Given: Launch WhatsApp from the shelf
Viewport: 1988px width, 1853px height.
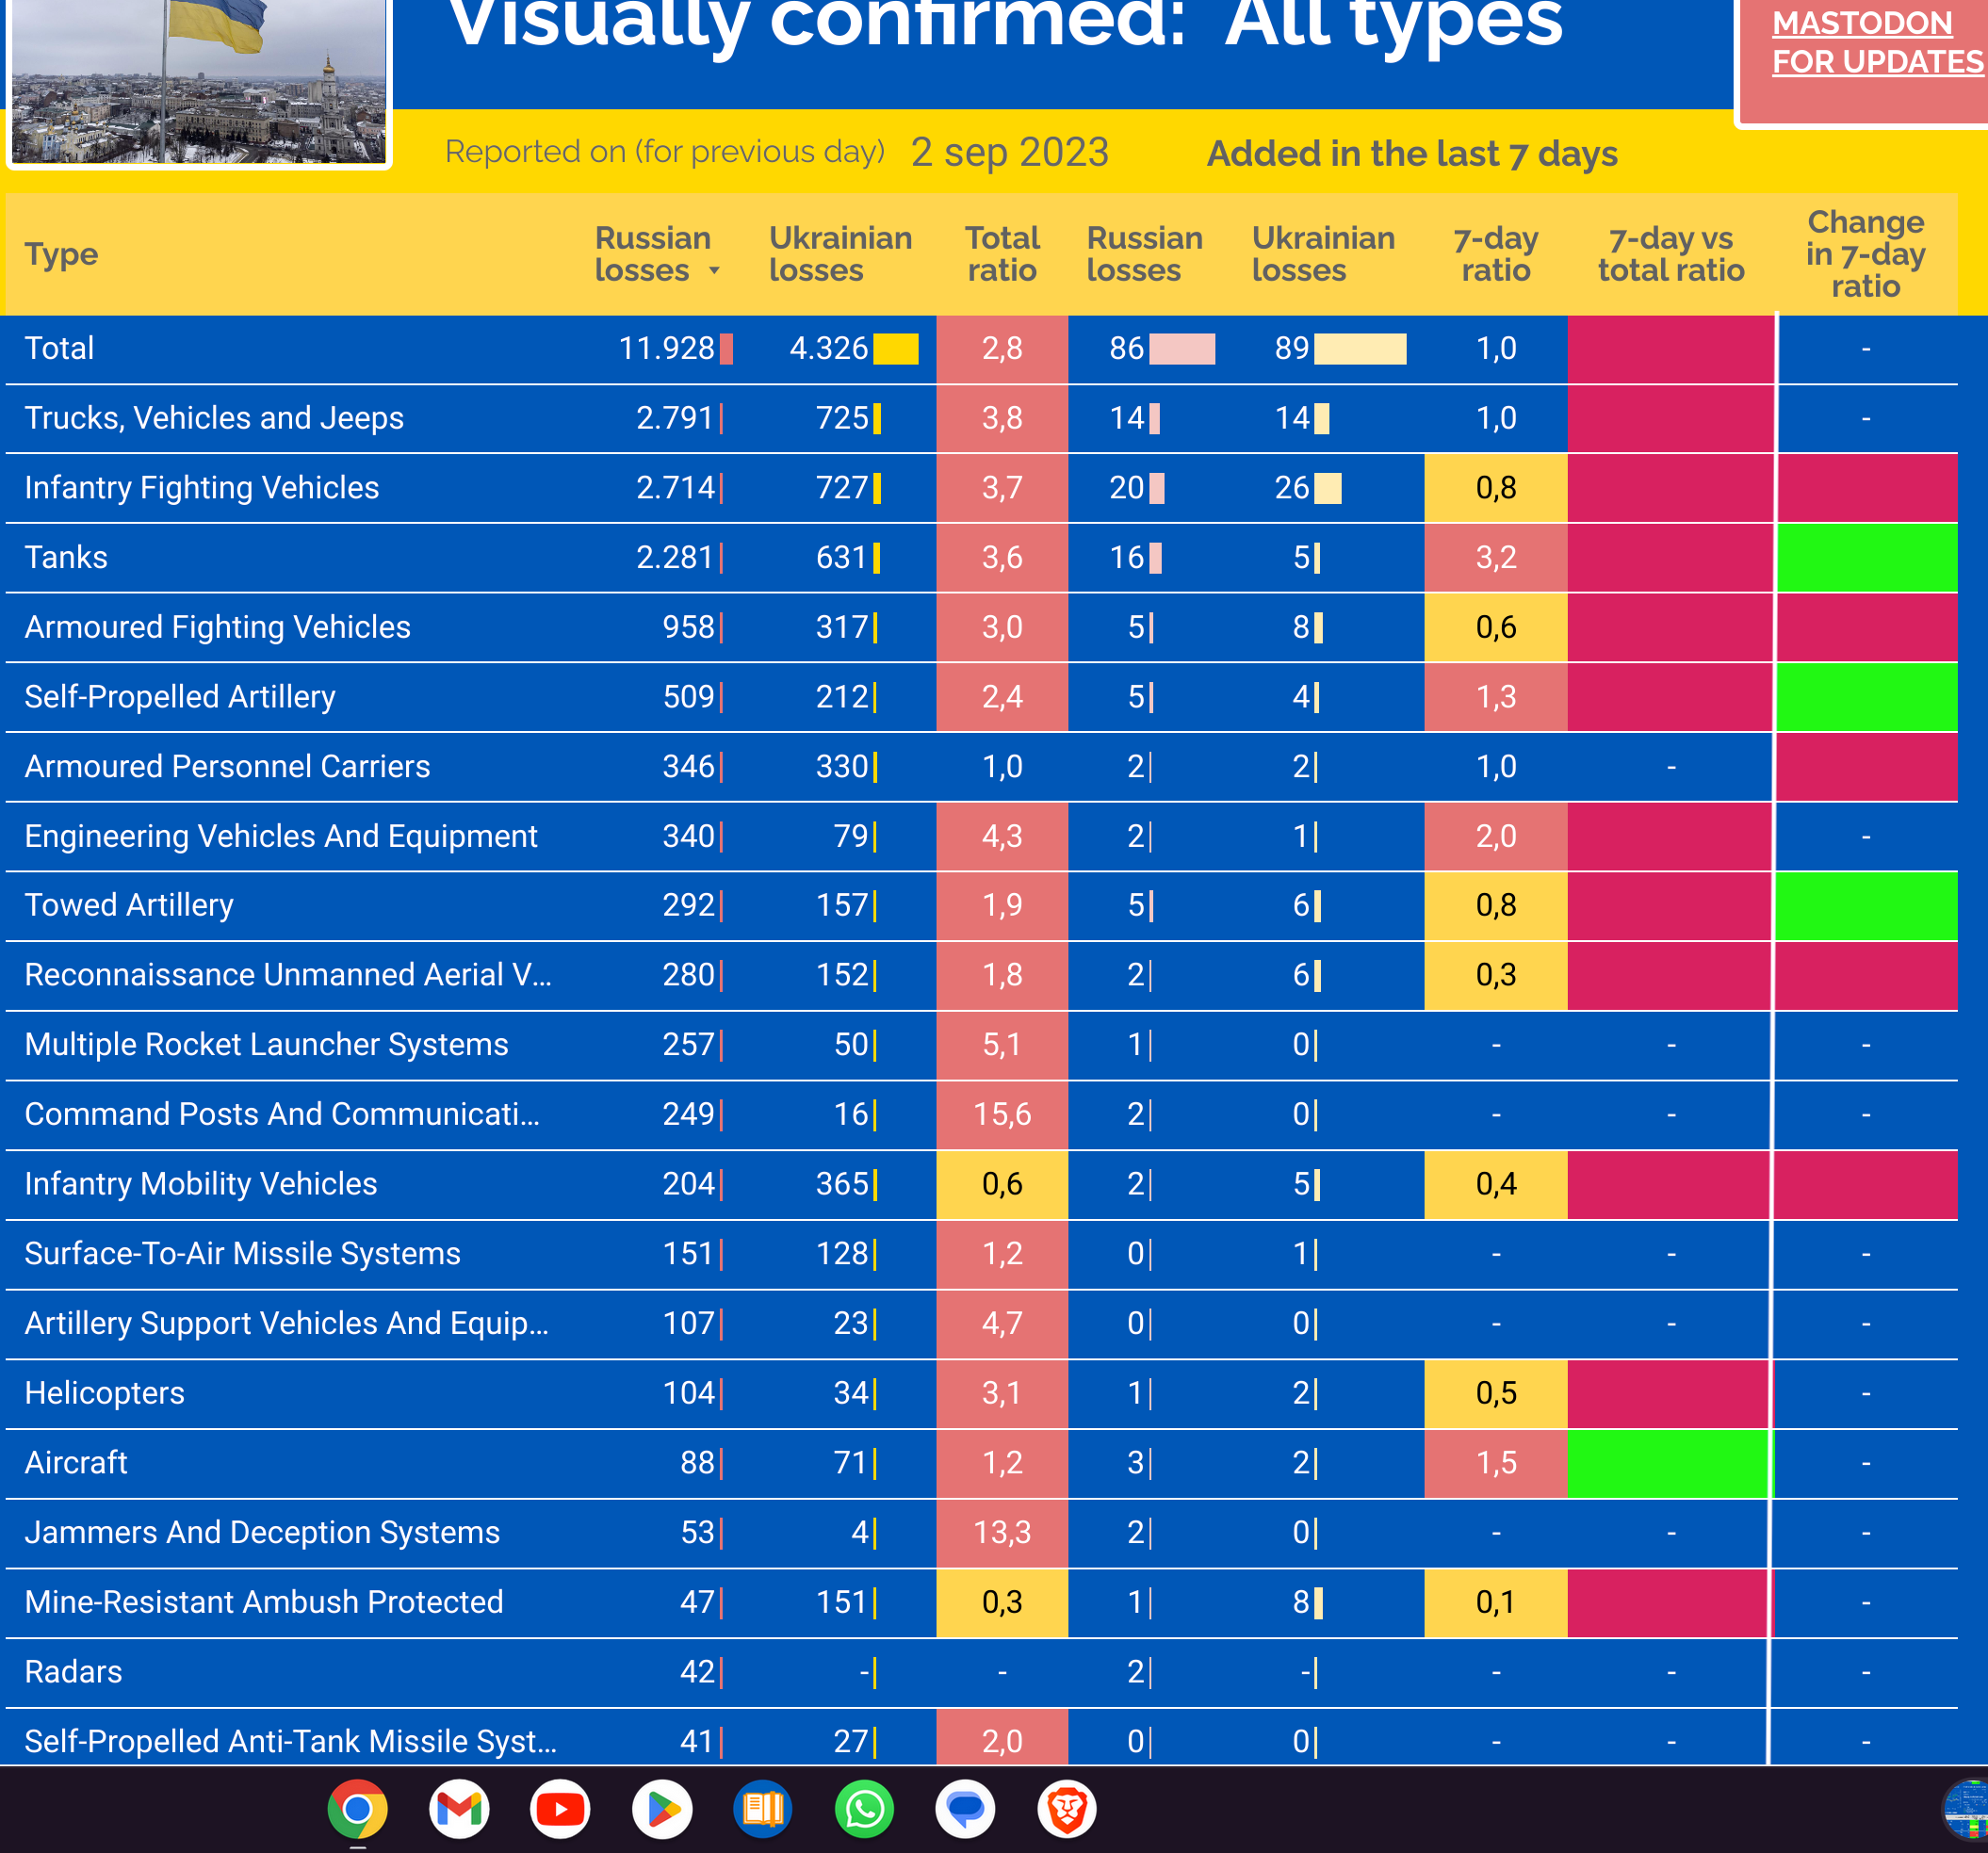Looking at the screenshot, I should click(864, 1808).
